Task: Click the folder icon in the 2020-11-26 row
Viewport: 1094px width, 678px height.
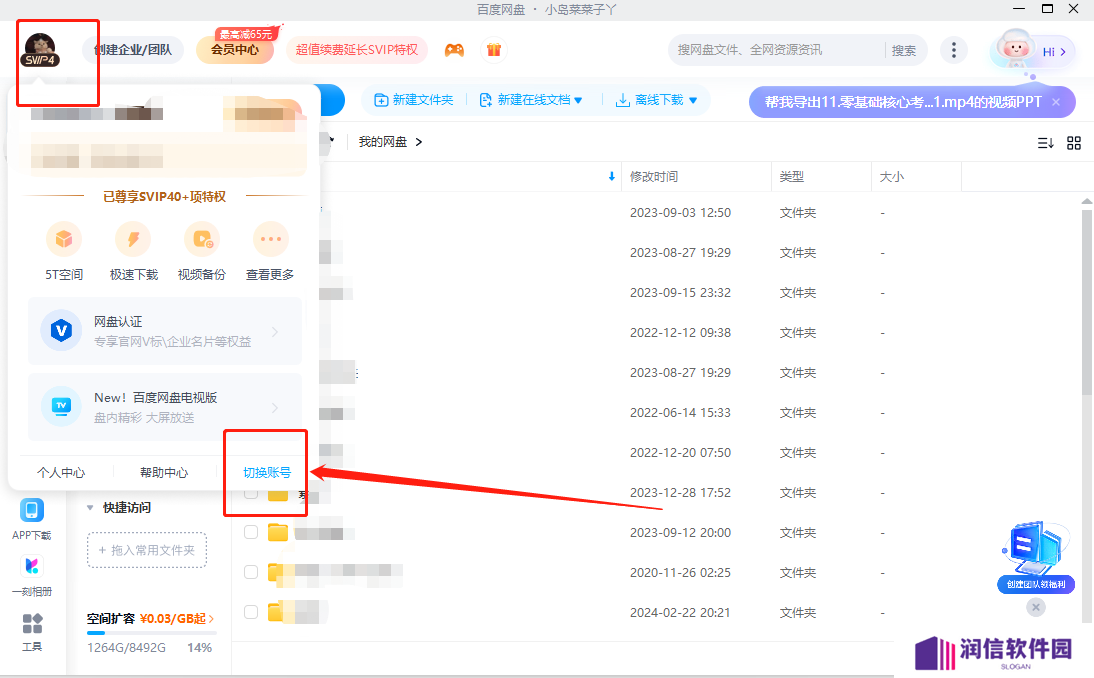Action: (x=278, y=573)
